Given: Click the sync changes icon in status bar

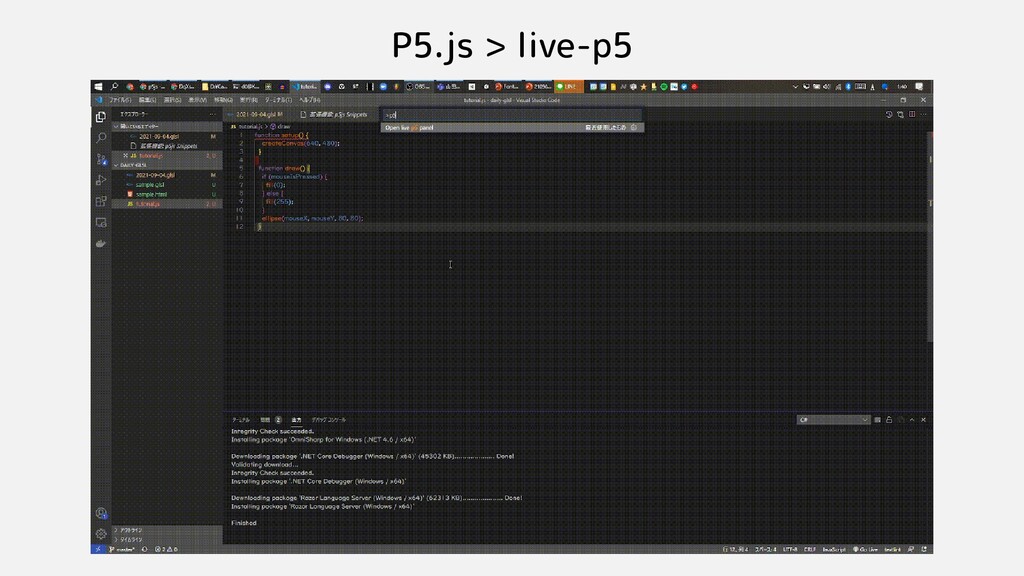Looking at the screenshot, I should 145,549.
